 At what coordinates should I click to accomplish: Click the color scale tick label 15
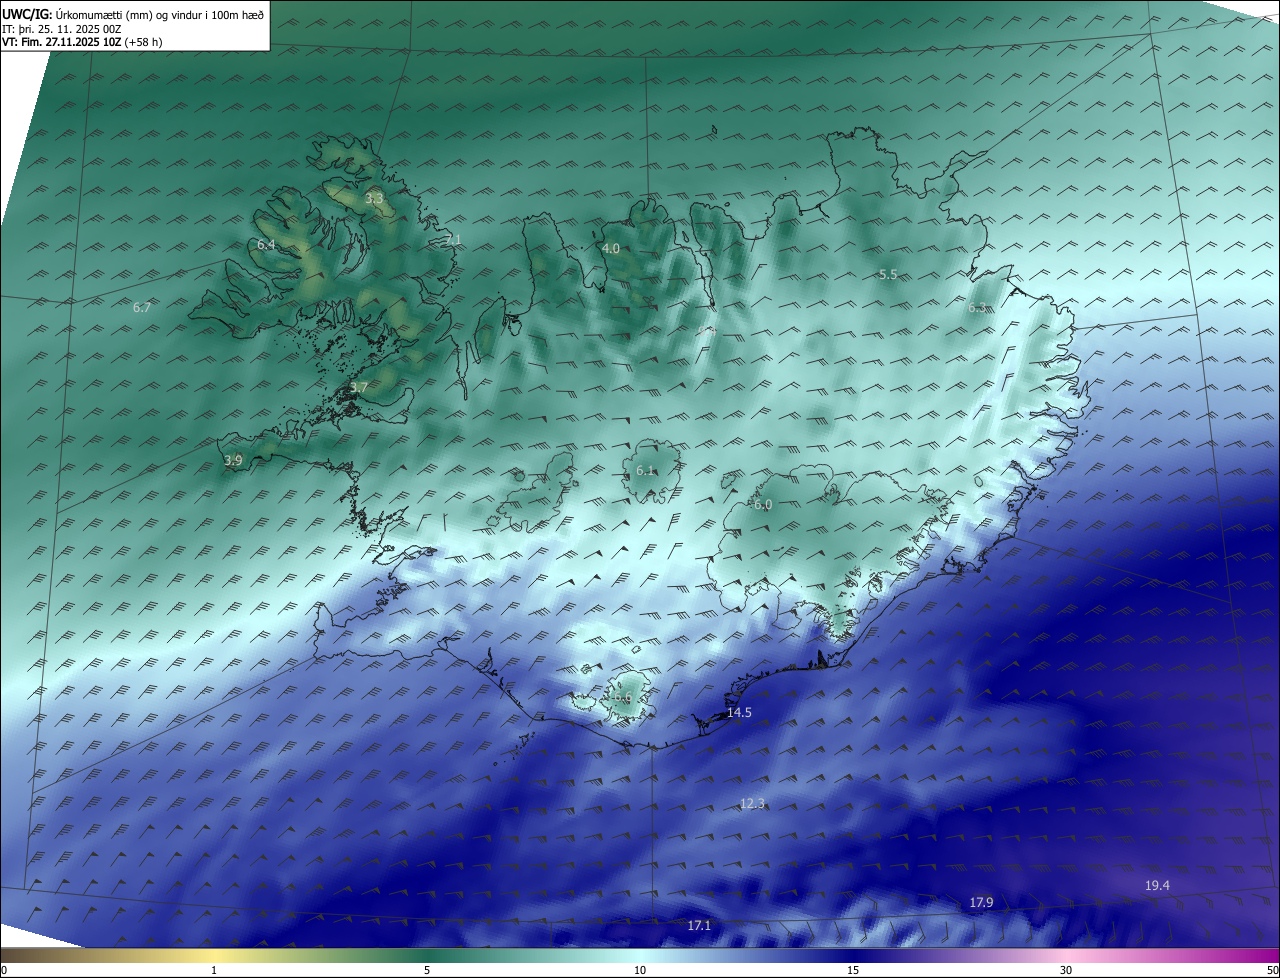853,970
